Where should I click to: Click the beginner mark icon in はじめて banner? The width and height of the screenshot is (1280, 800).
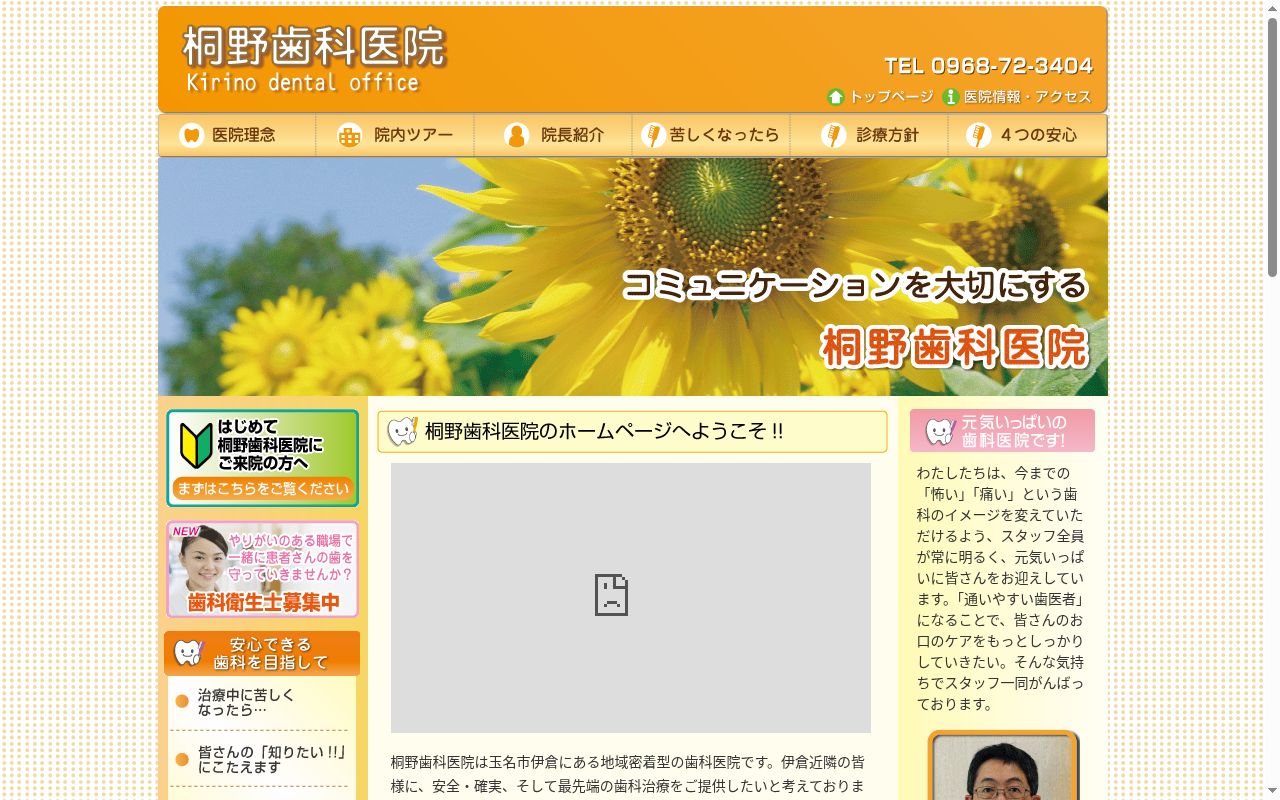(x=196, y=445)
